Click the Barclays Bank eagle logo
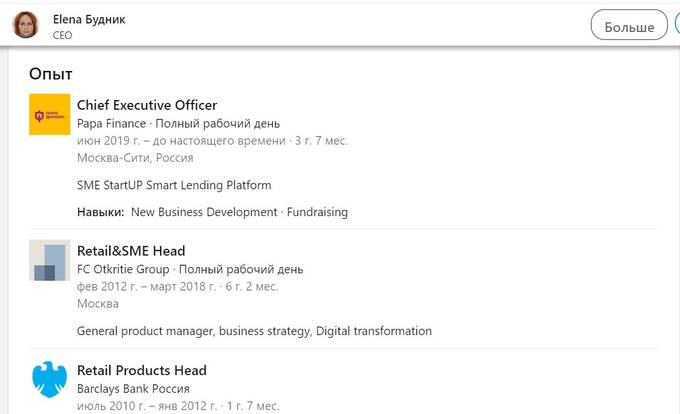680x414 pixels. click(x=49, y=379)
